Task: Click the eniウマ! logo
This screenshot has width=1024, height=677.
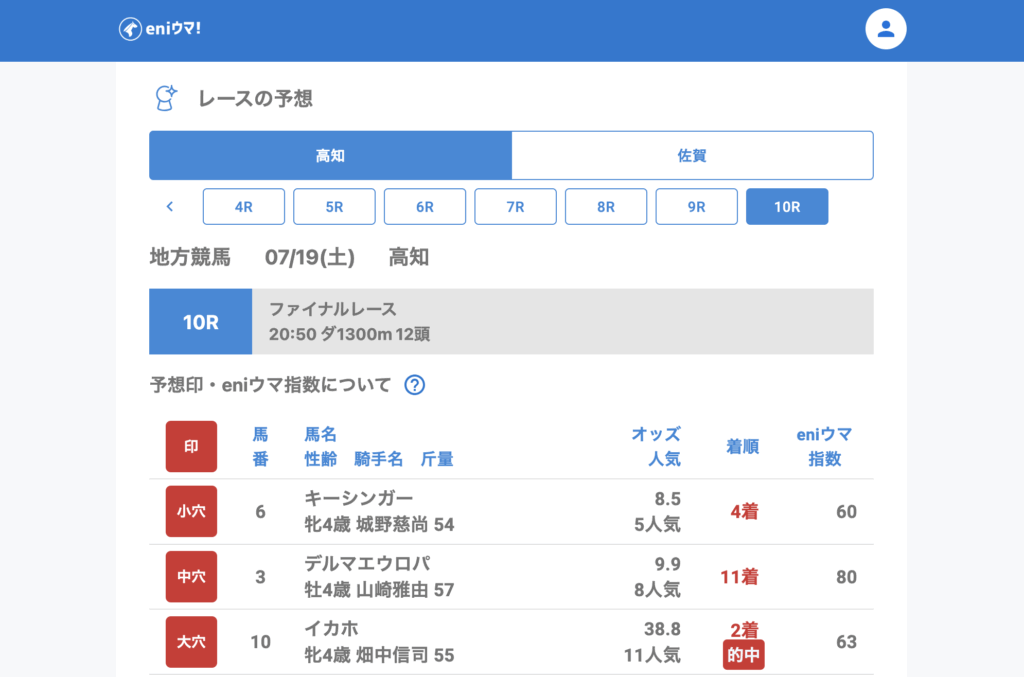Action: coord(160,29)
